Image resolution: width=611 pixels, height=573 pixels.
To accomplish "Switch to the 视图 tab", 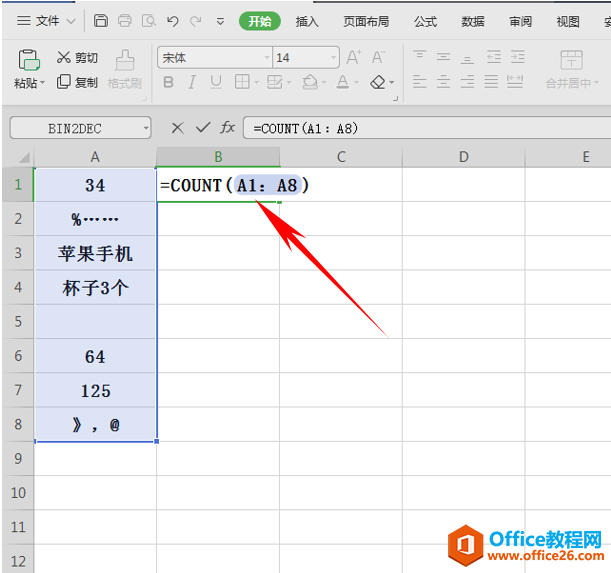I will coord(568,21).
